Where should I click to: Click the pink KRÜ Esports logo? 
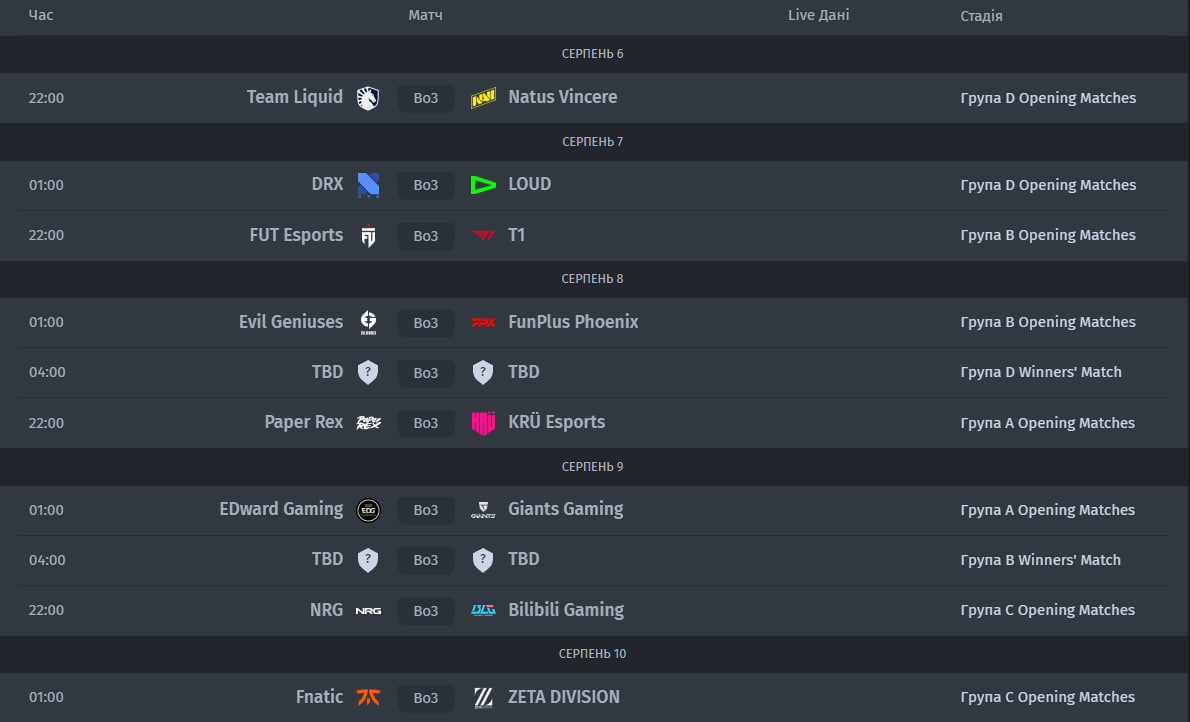pos(483,423)
